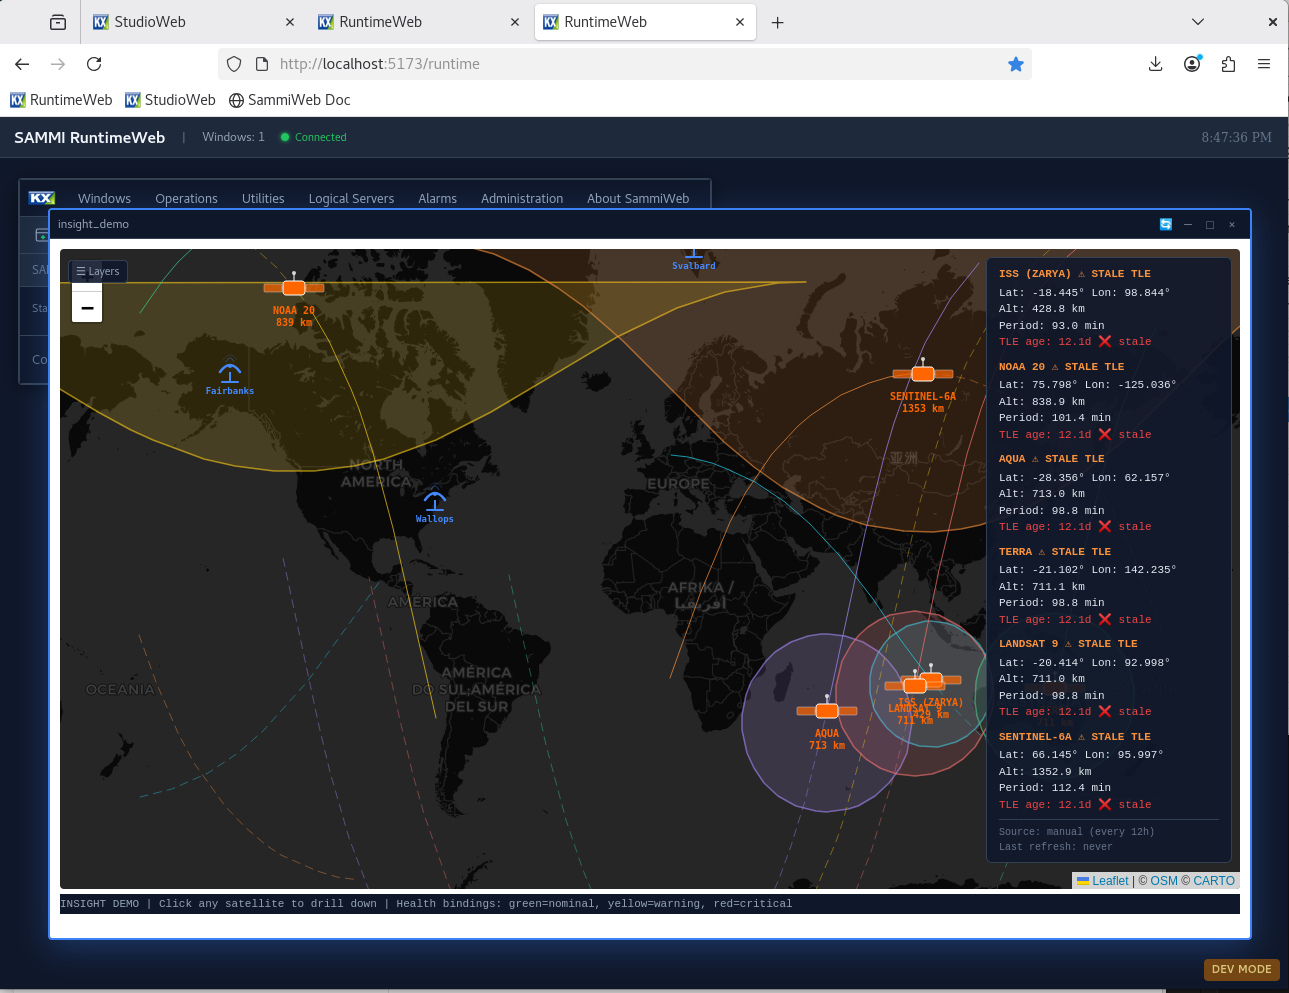This screenshot has width=1289, height=993.
Task: Open the Firefox downloads icon
Action: [1155, 64]
